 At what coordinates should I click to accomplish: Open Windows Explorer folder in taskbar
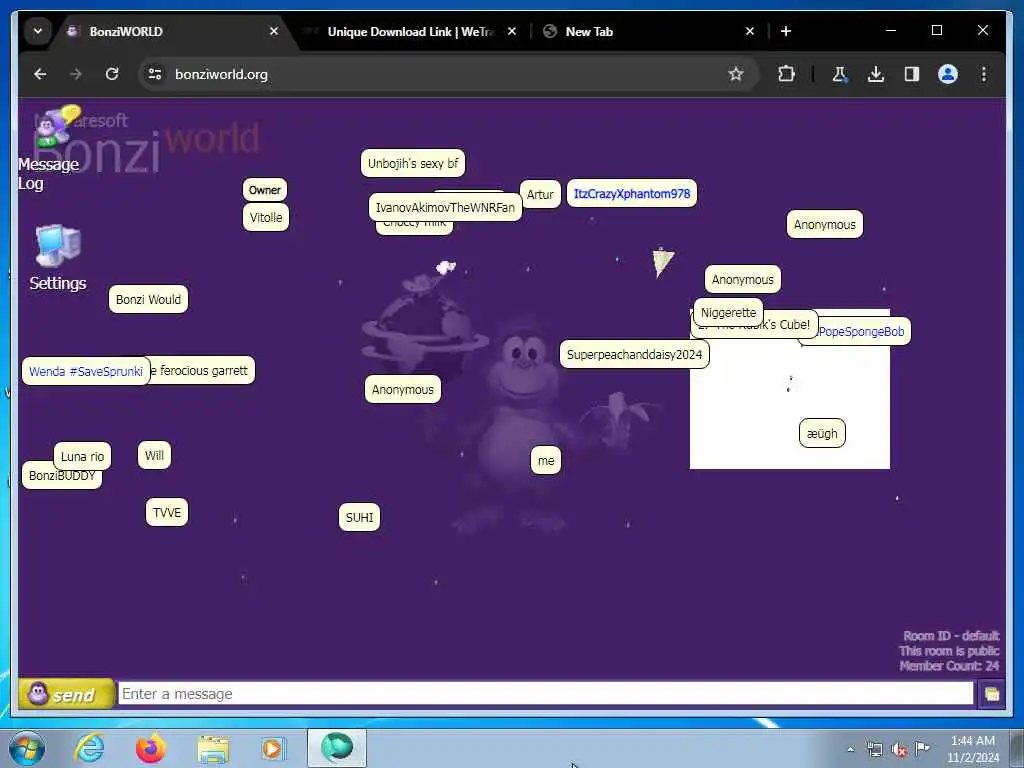click(x=213, y=750)
